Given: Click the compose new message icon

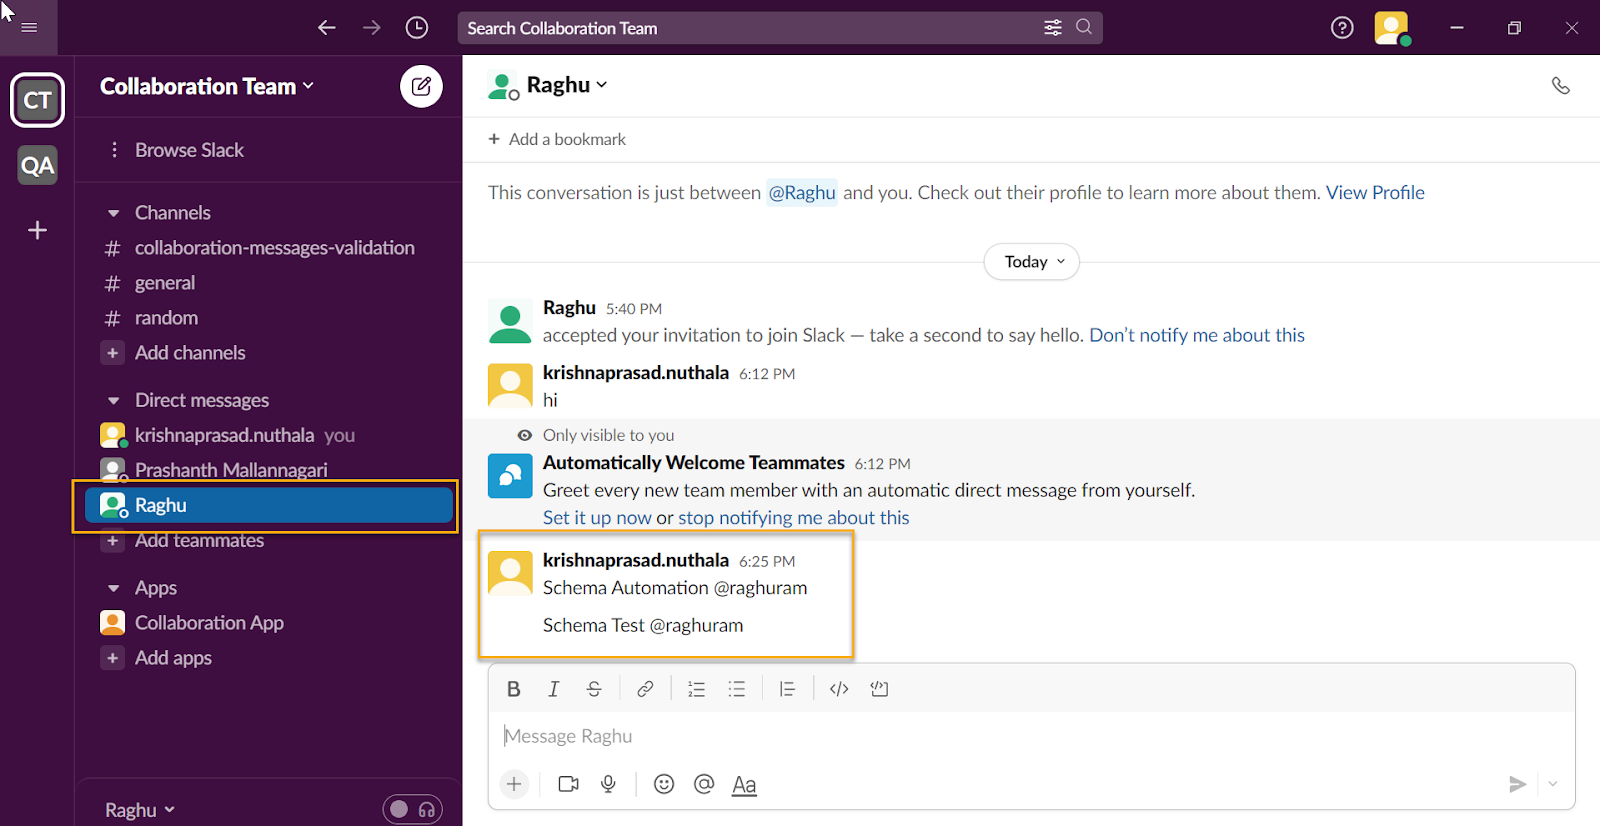Looking at the screenshot, I should (x=421, y=87).
